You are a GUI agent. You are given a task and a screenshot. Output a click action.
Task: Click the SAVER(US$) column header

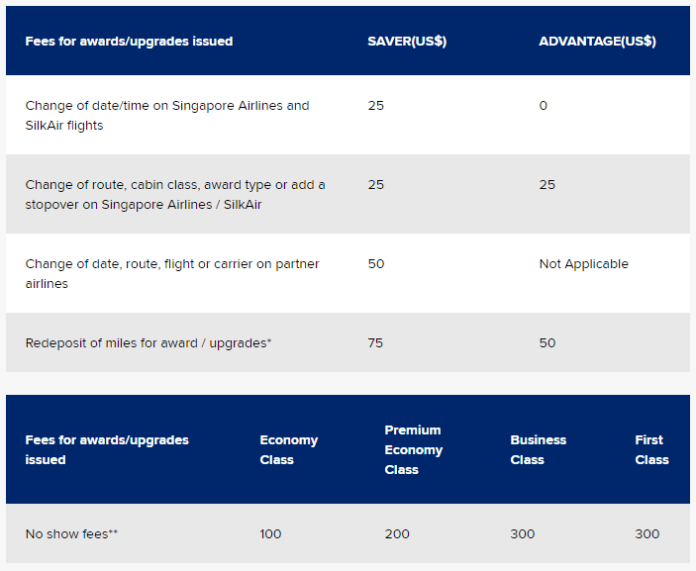pyautogui.click(x=407, y=41)
